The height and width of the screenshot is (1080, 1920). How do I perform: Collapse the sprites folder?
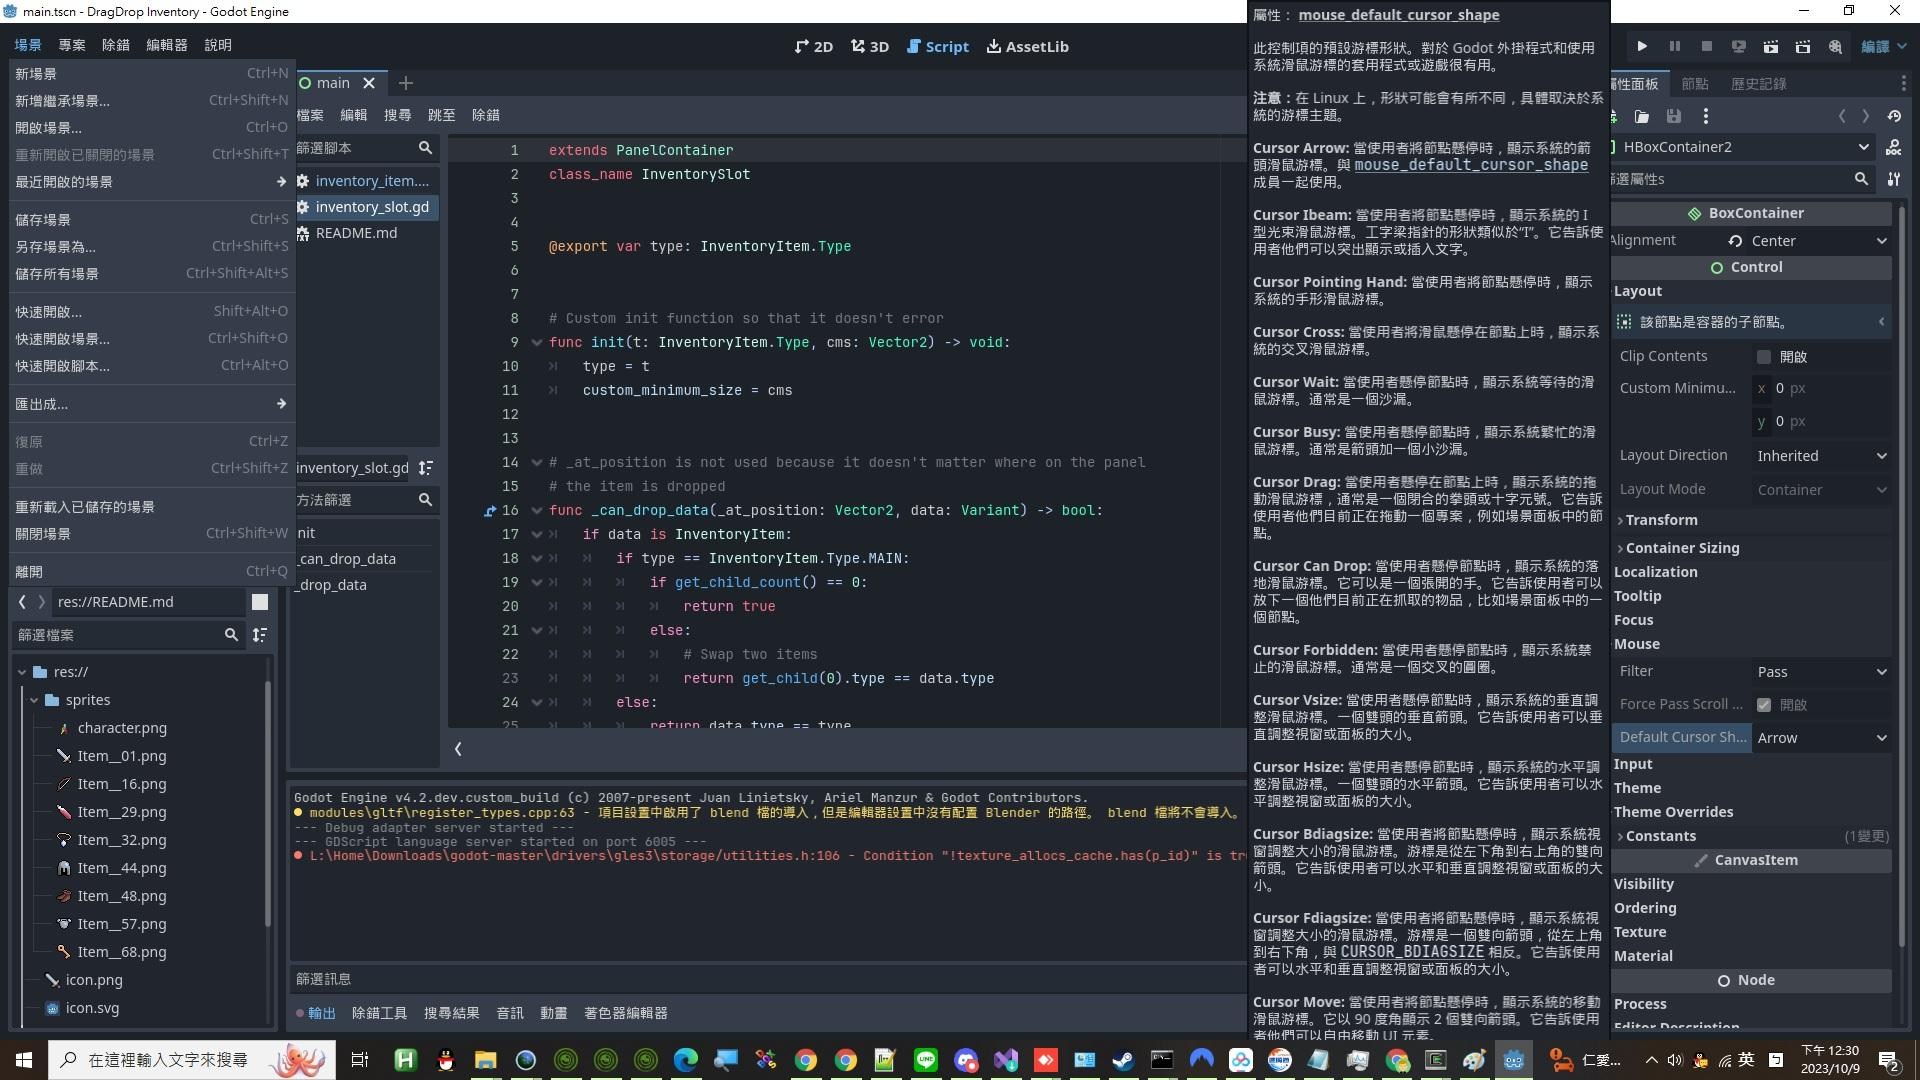[x=34, y=700]
